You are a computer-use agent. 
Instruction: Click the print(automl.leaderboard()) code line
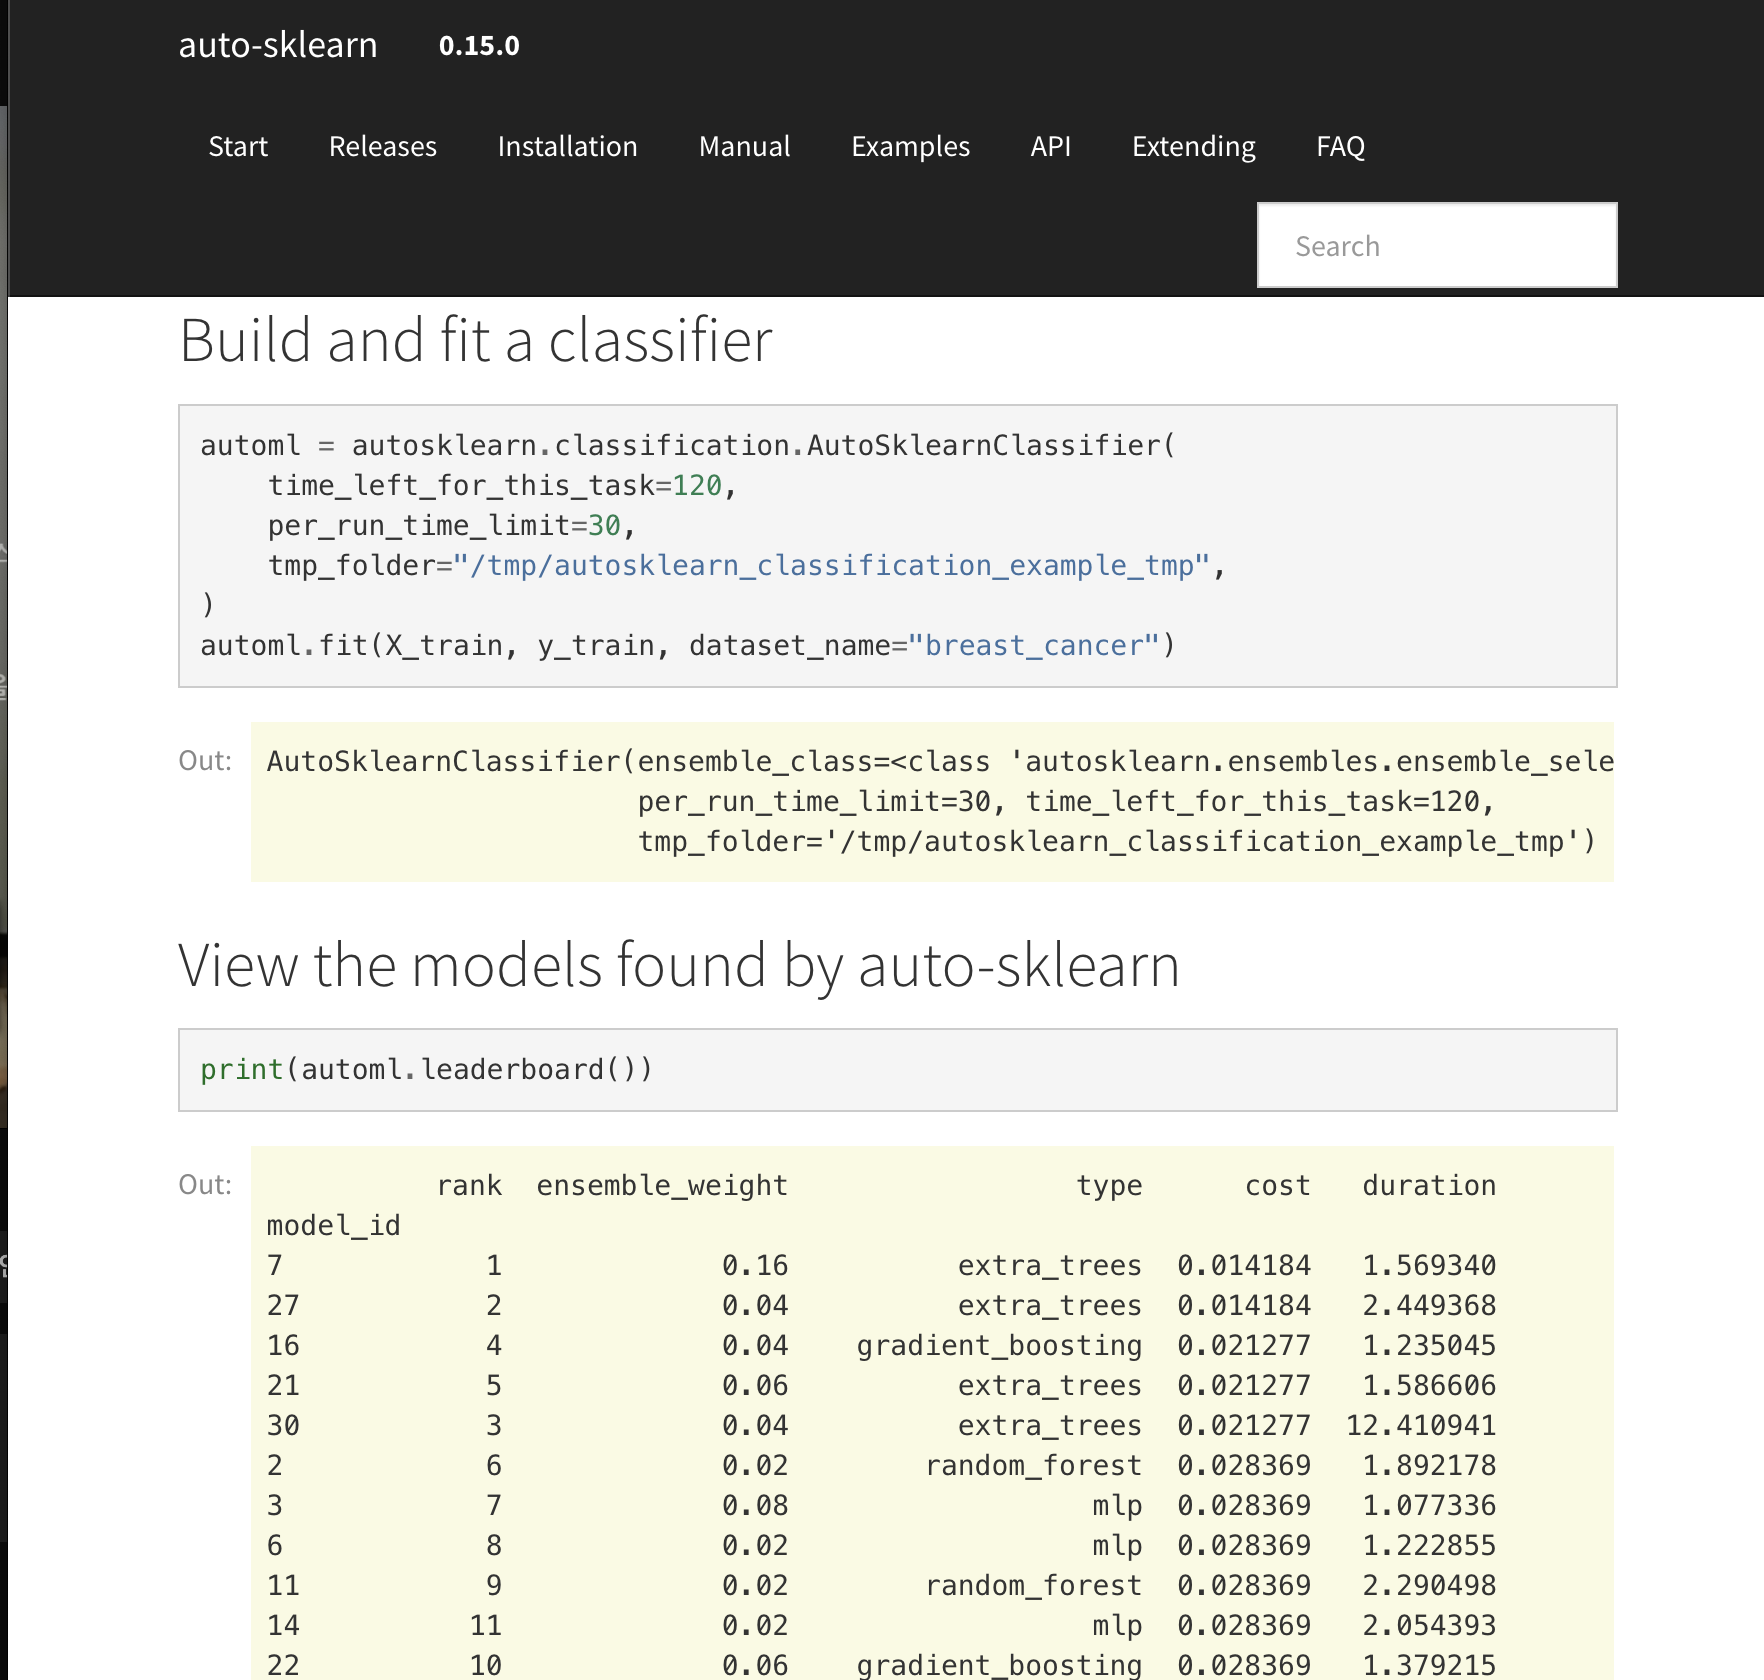426,1069
